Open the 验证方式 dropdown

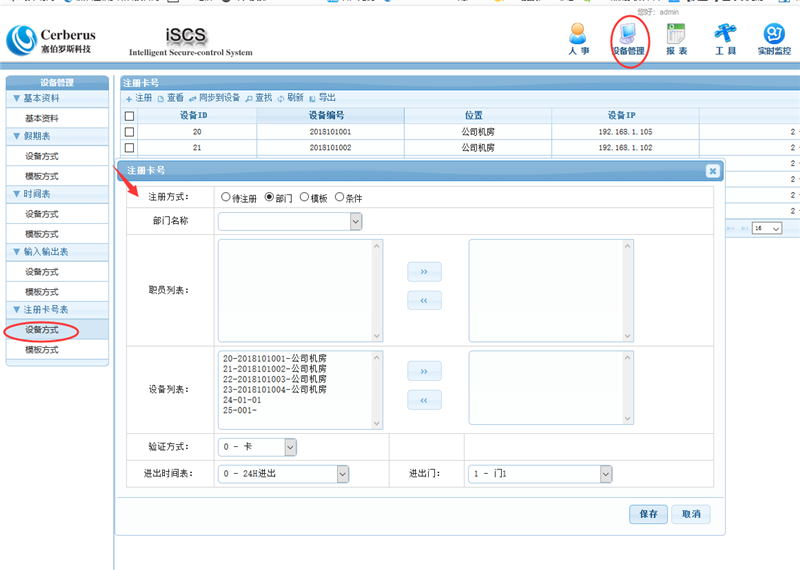pyautogui.click(x=290, y=447)
